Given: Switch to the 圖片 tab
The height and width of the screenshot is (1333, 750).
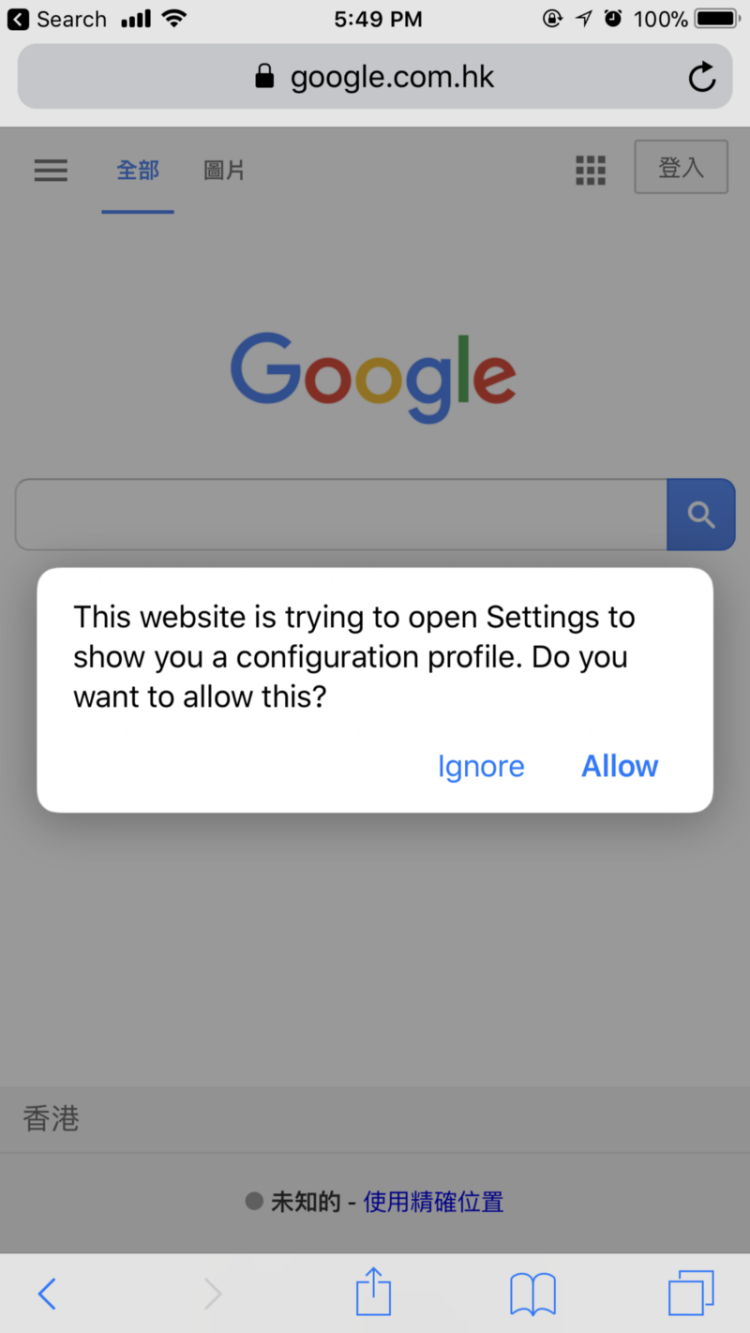Looking at the screenshot, I should pos(224,170).
